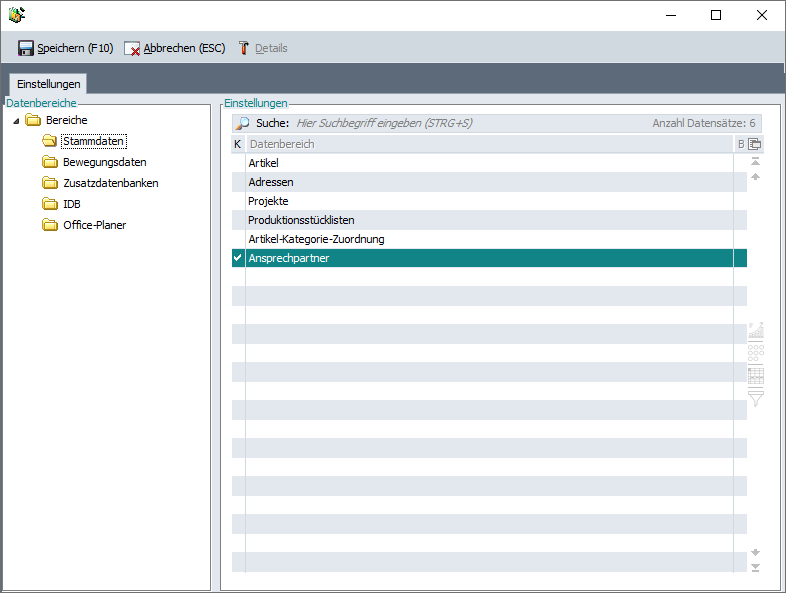This screenshot has width=786, height=593.
Task: Open the column chooser icon in header
Action: (756, 144)
